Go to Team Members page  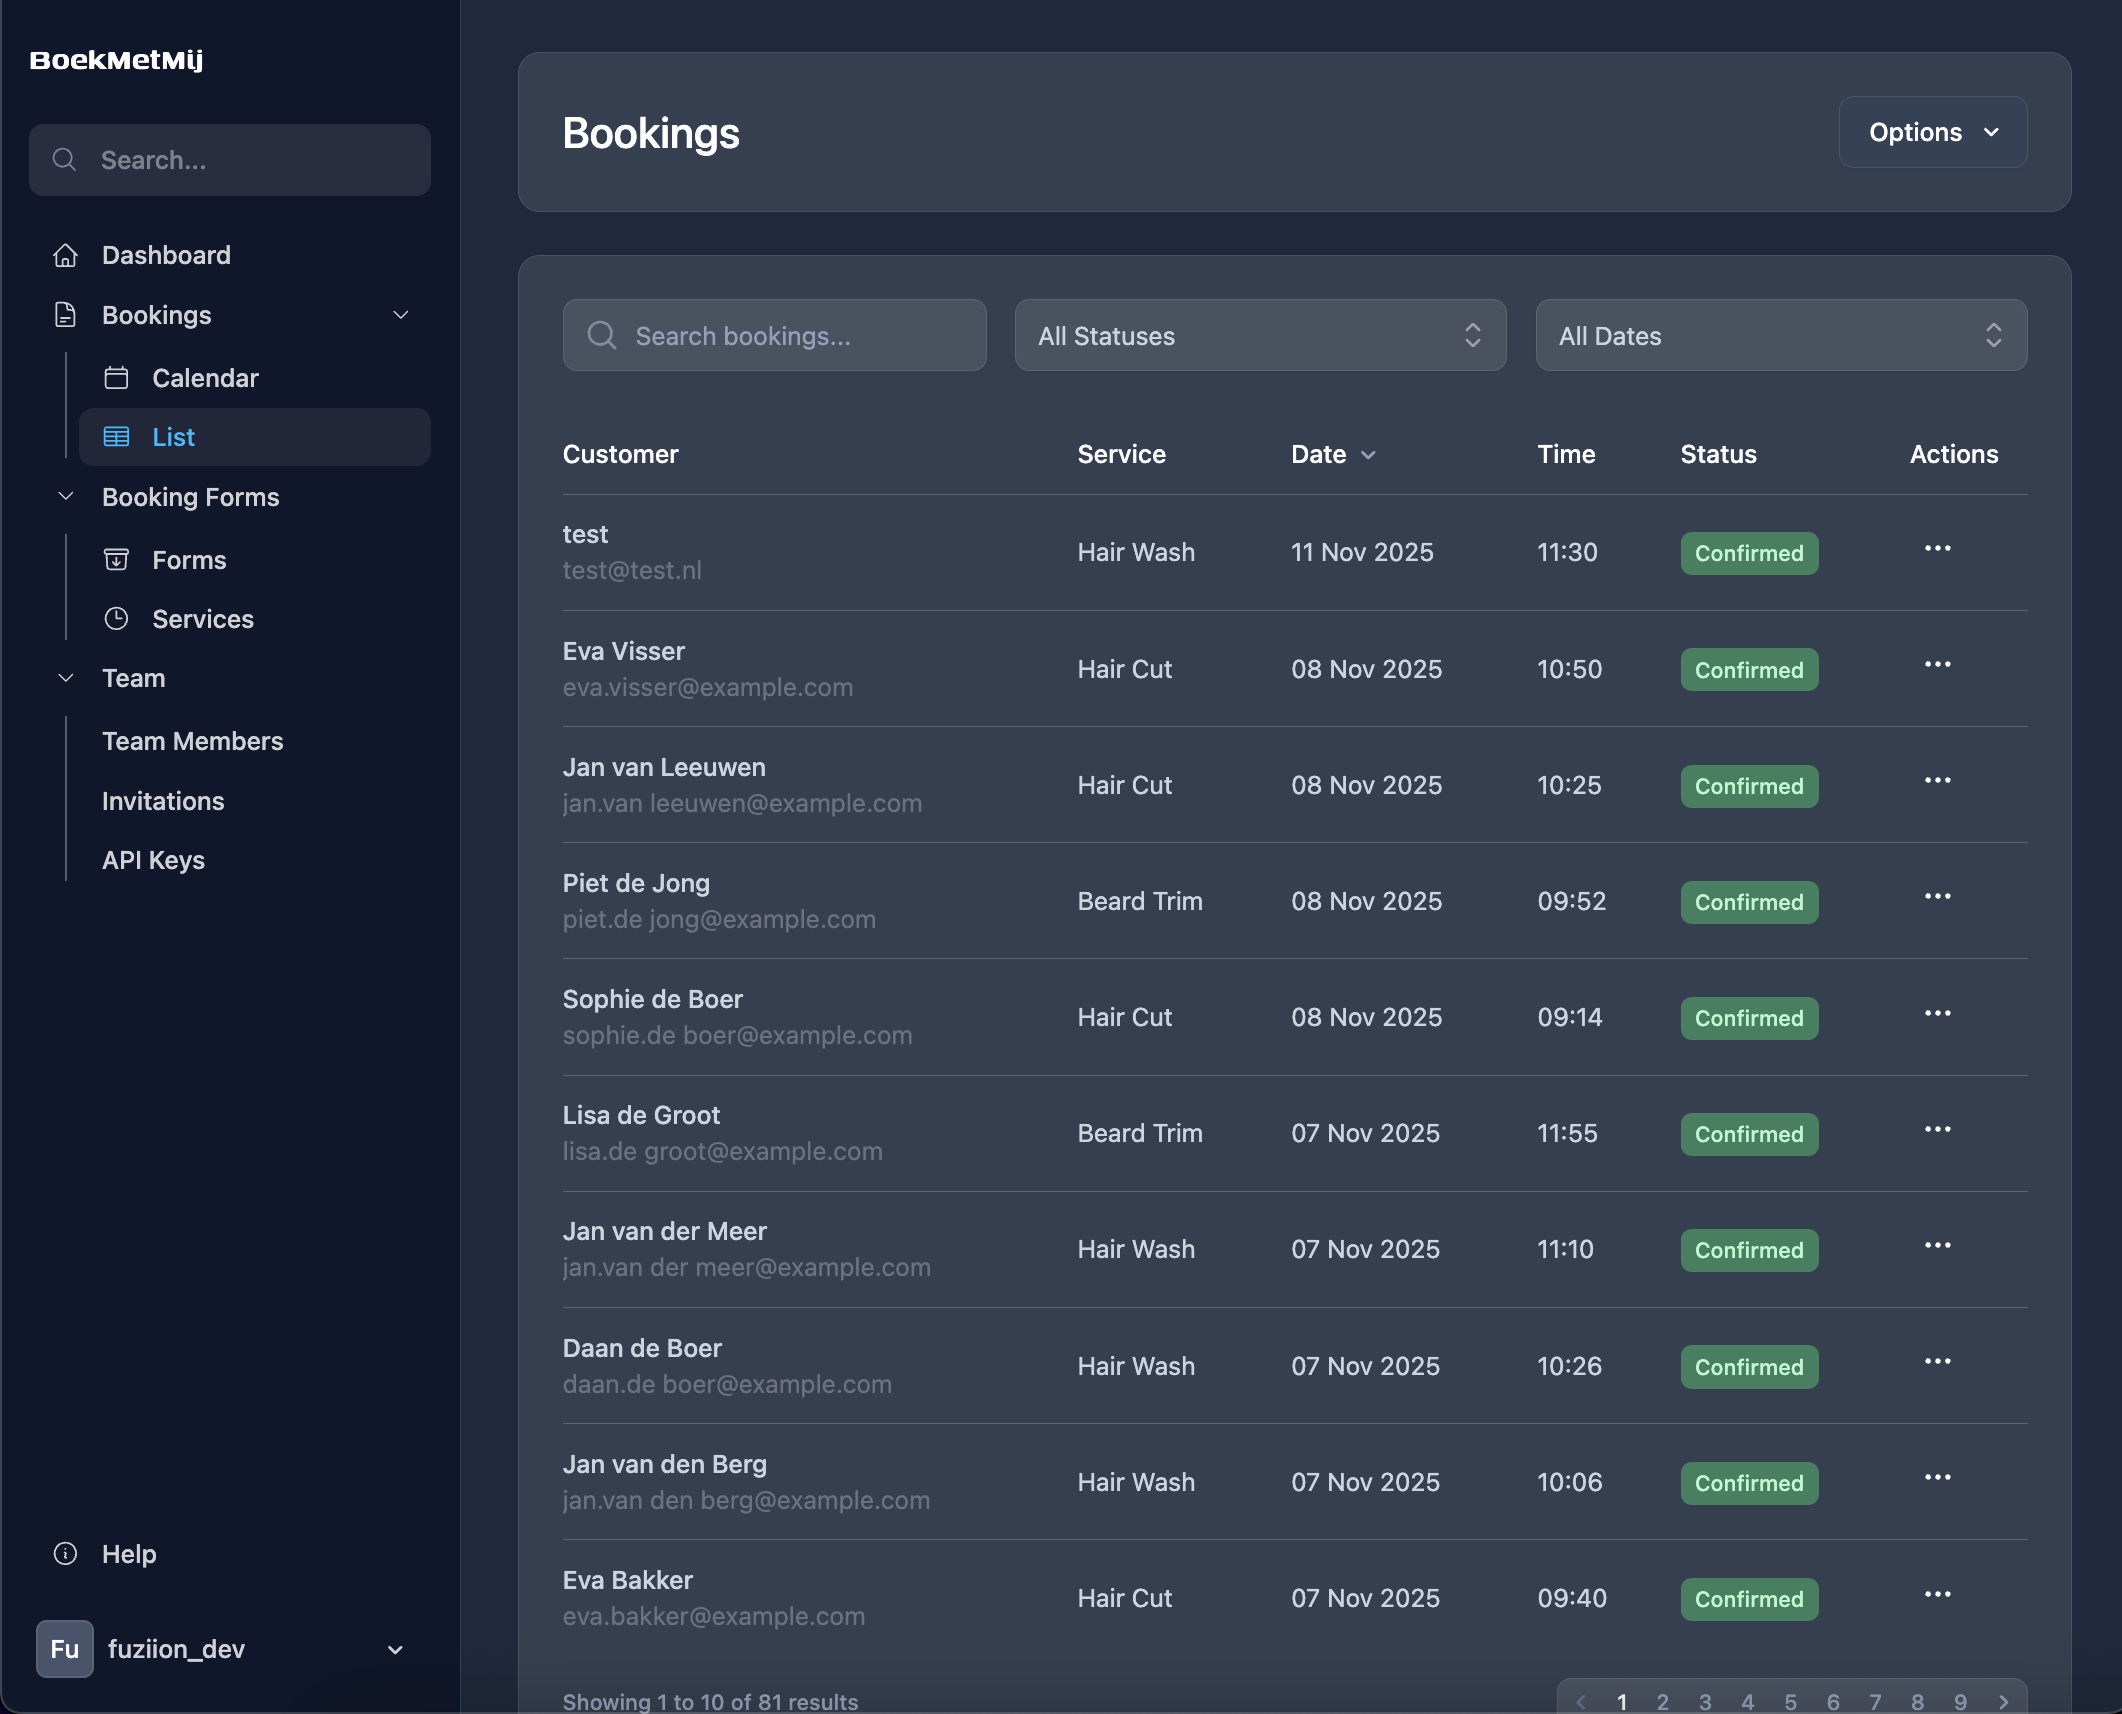(x=193, y=741)
